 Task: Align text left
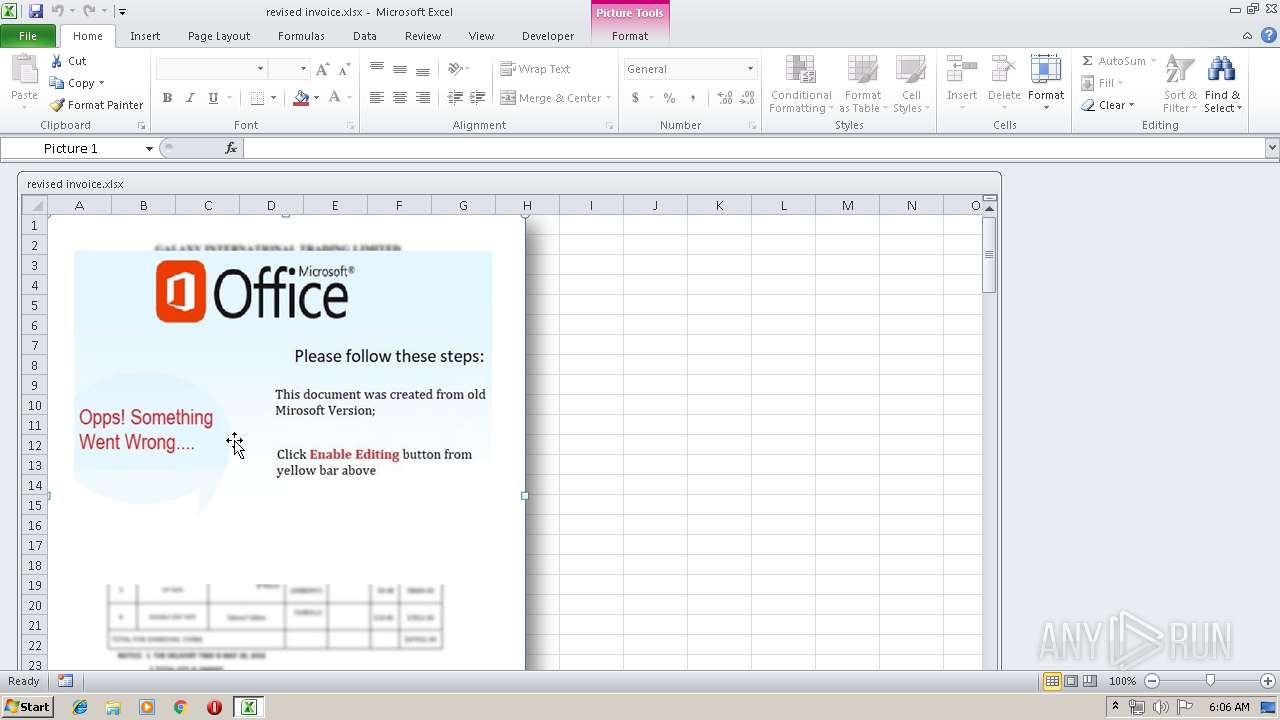tap(377, 98)
